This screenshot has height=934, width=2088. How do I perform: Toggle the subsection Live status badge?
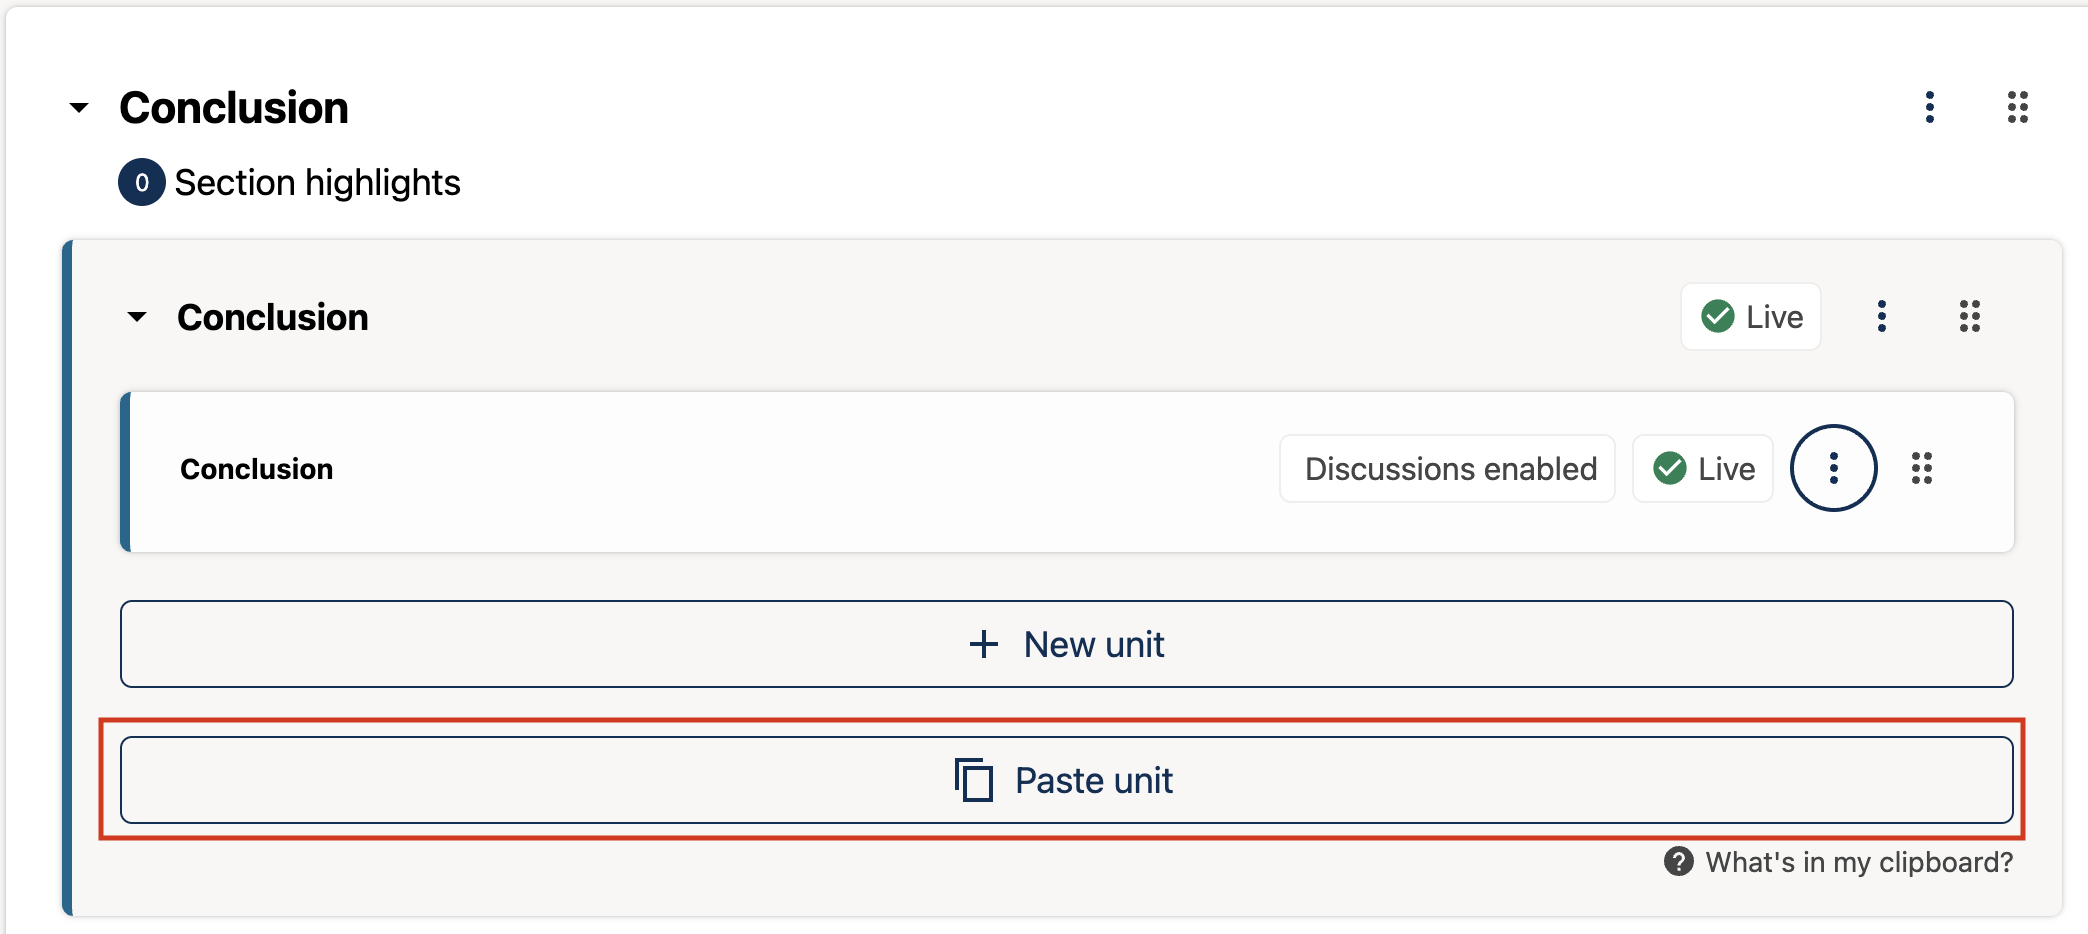[x=1750, y=317]
